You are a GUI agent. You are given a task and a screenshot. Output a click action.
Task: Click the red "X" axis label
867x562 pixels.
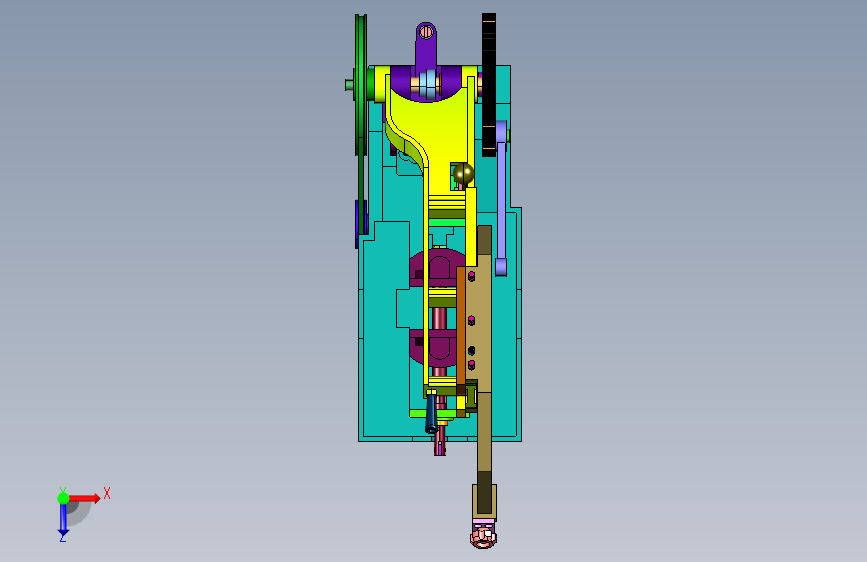point(107,493)
